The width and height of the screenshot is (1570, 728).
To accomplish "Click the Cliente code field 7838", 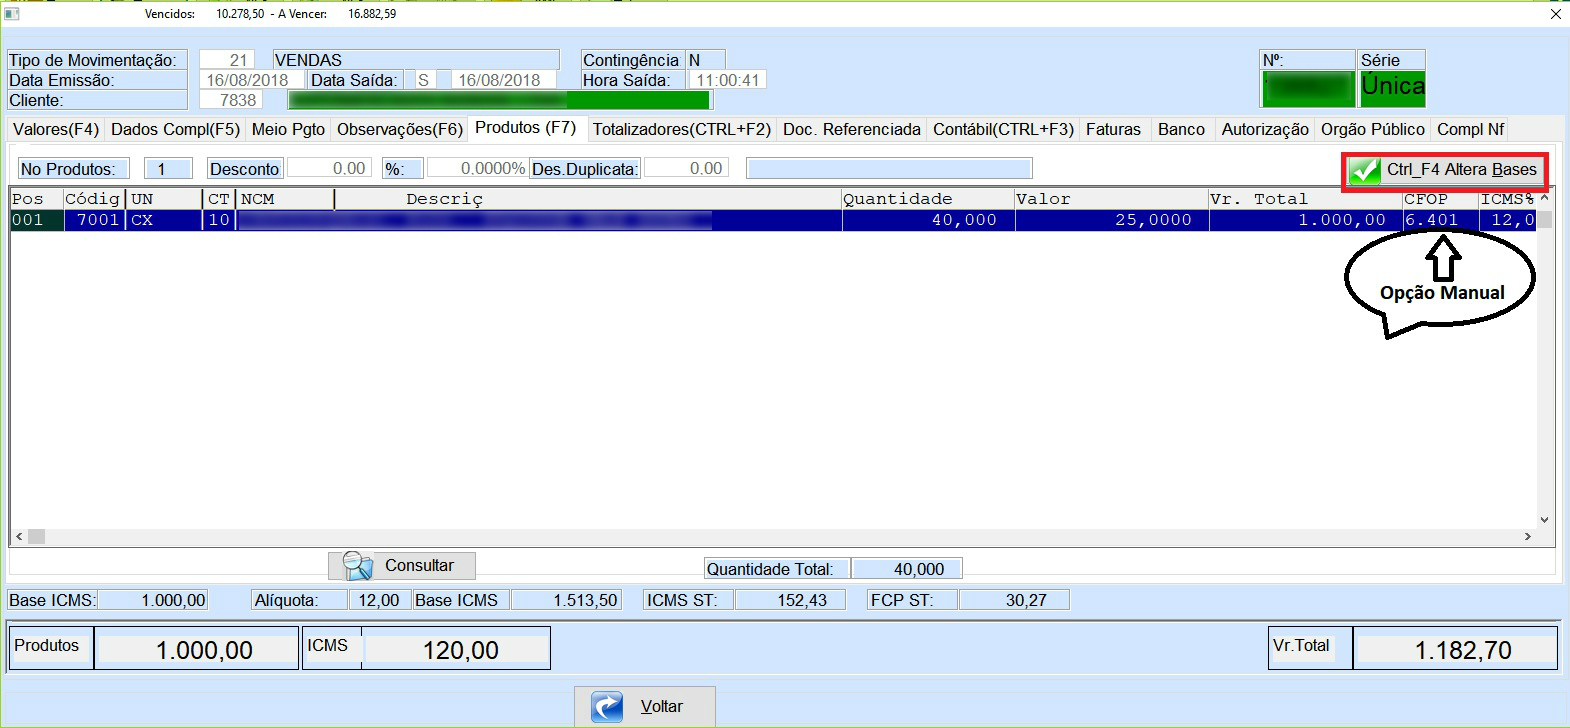I will pos(230,100).
